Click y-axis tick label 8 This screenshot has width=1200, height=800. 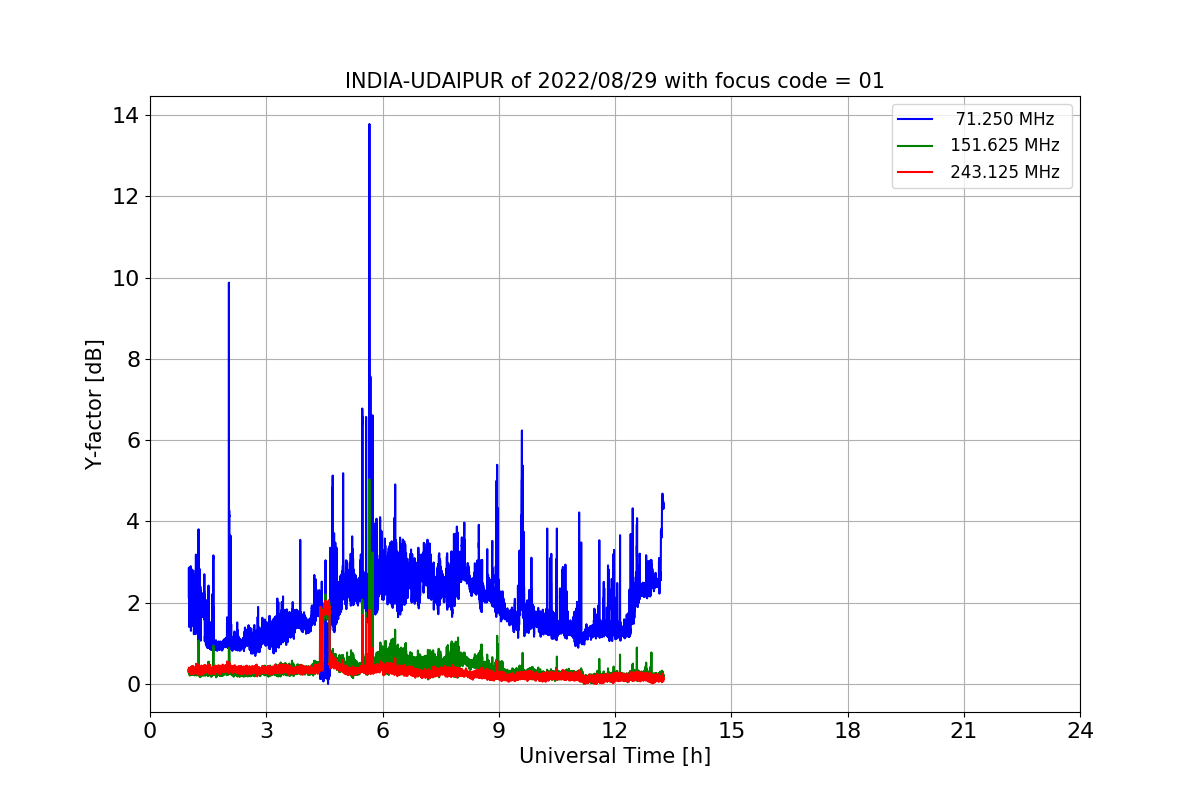(133, 359)
